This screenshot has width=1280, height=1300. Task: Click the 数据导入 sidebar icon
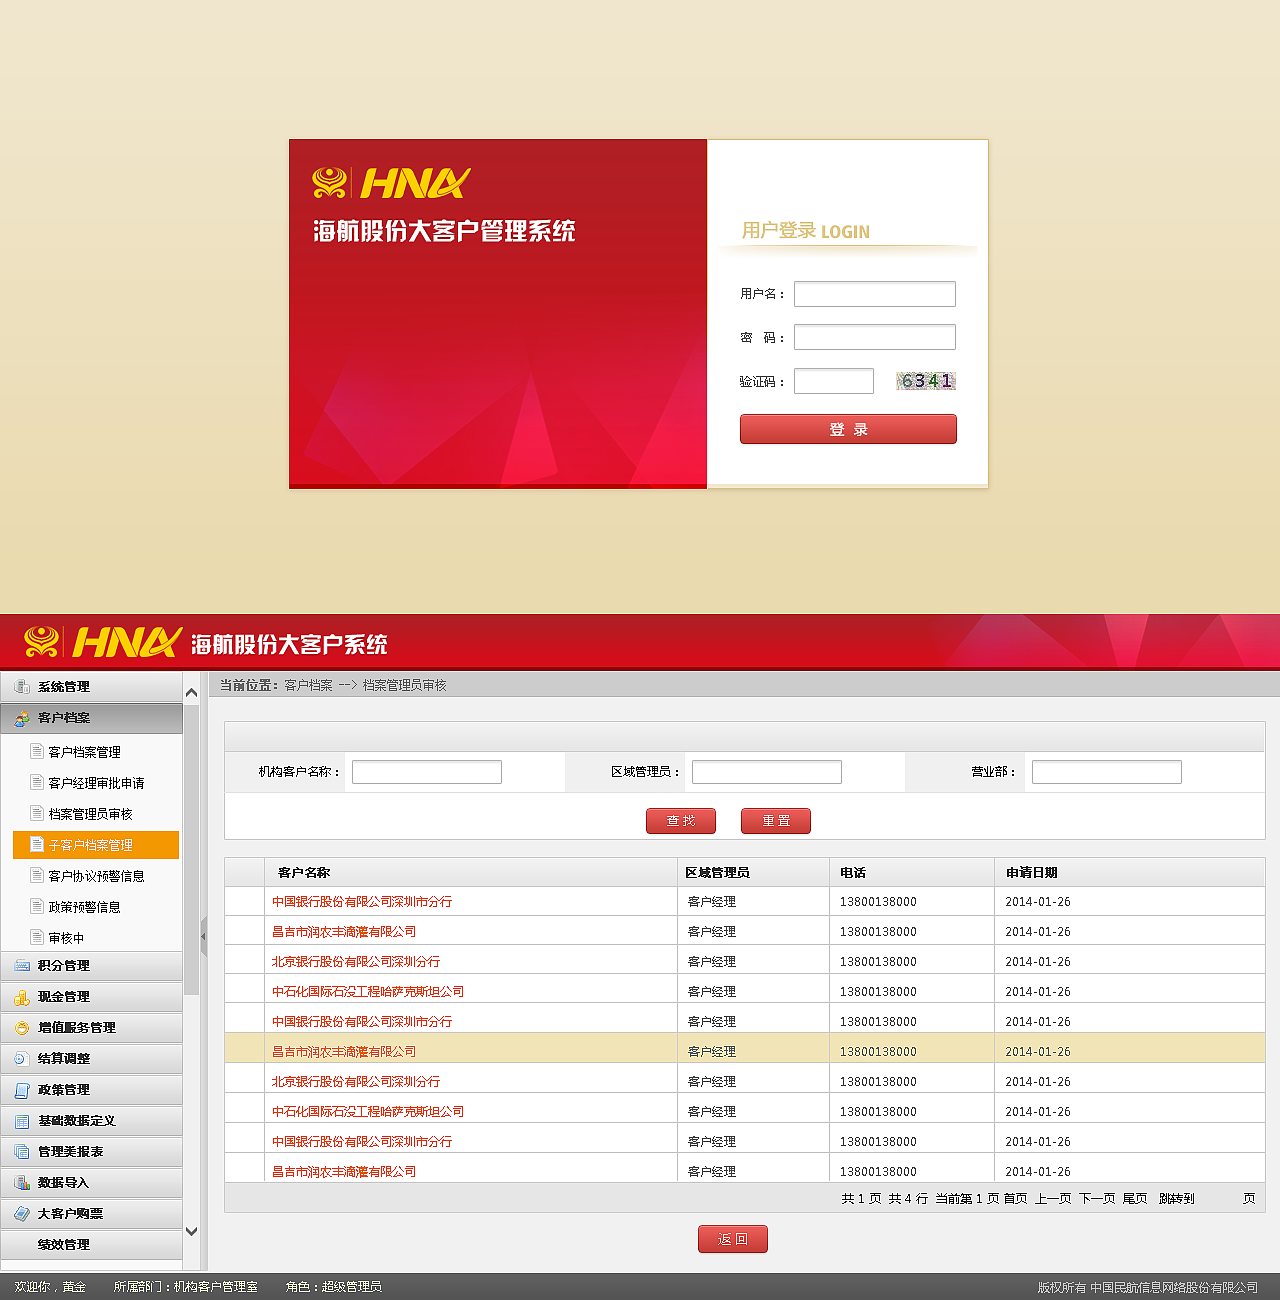[x=22, y=1183]
